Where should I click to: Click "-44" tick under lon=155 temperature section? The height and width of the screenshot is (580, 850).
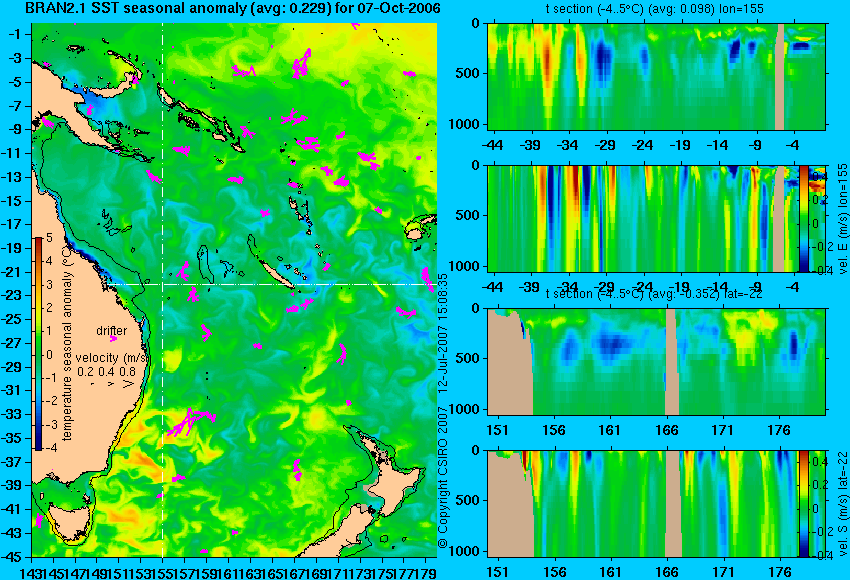(x=492, y=145)
